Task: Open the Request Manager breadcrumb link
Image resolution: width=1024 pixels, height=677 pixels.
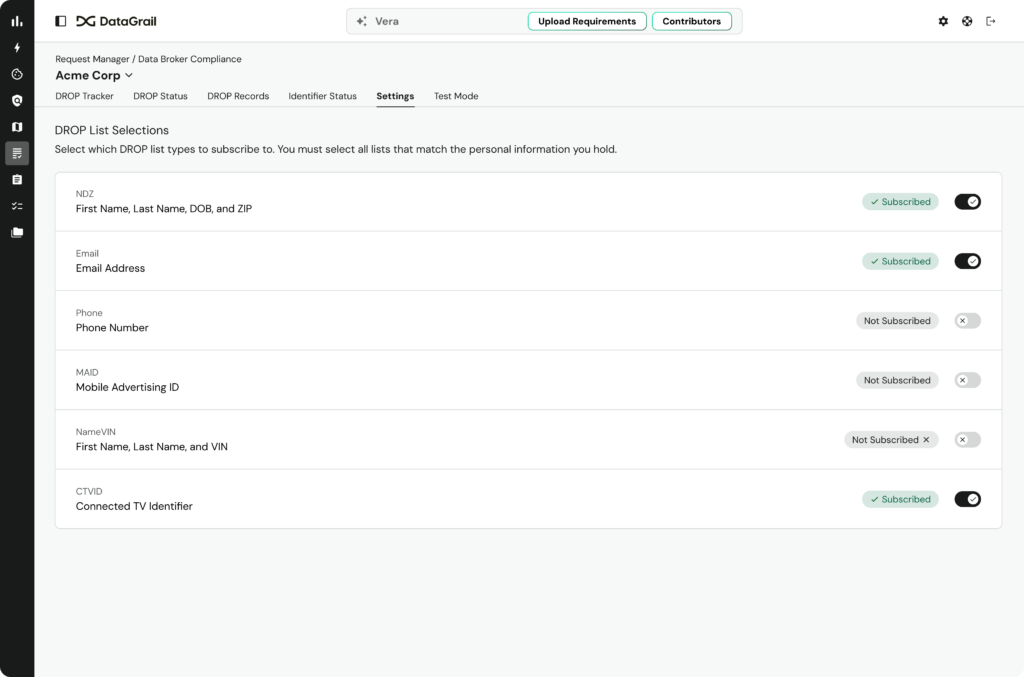Action: 92,59
